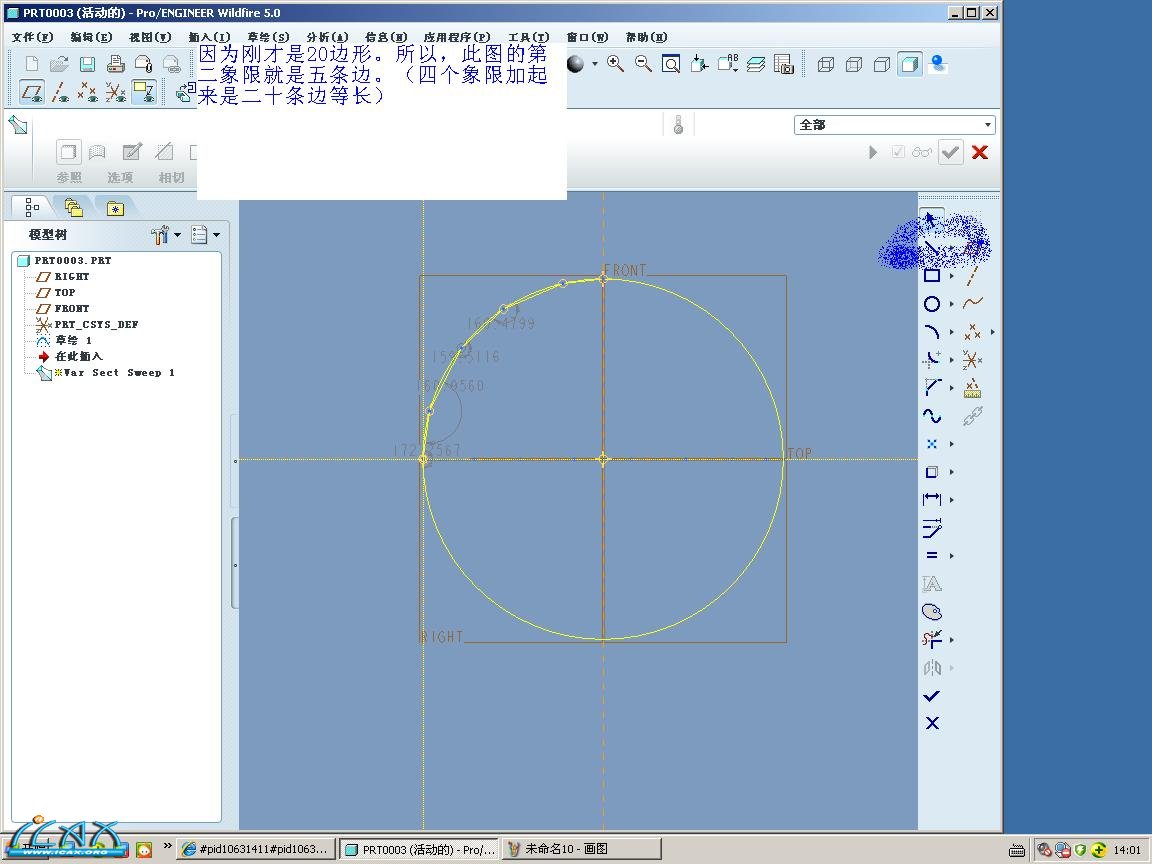Pick the spline curve tool
Viewport: 1152px width, 864px height.
[932, 416]
